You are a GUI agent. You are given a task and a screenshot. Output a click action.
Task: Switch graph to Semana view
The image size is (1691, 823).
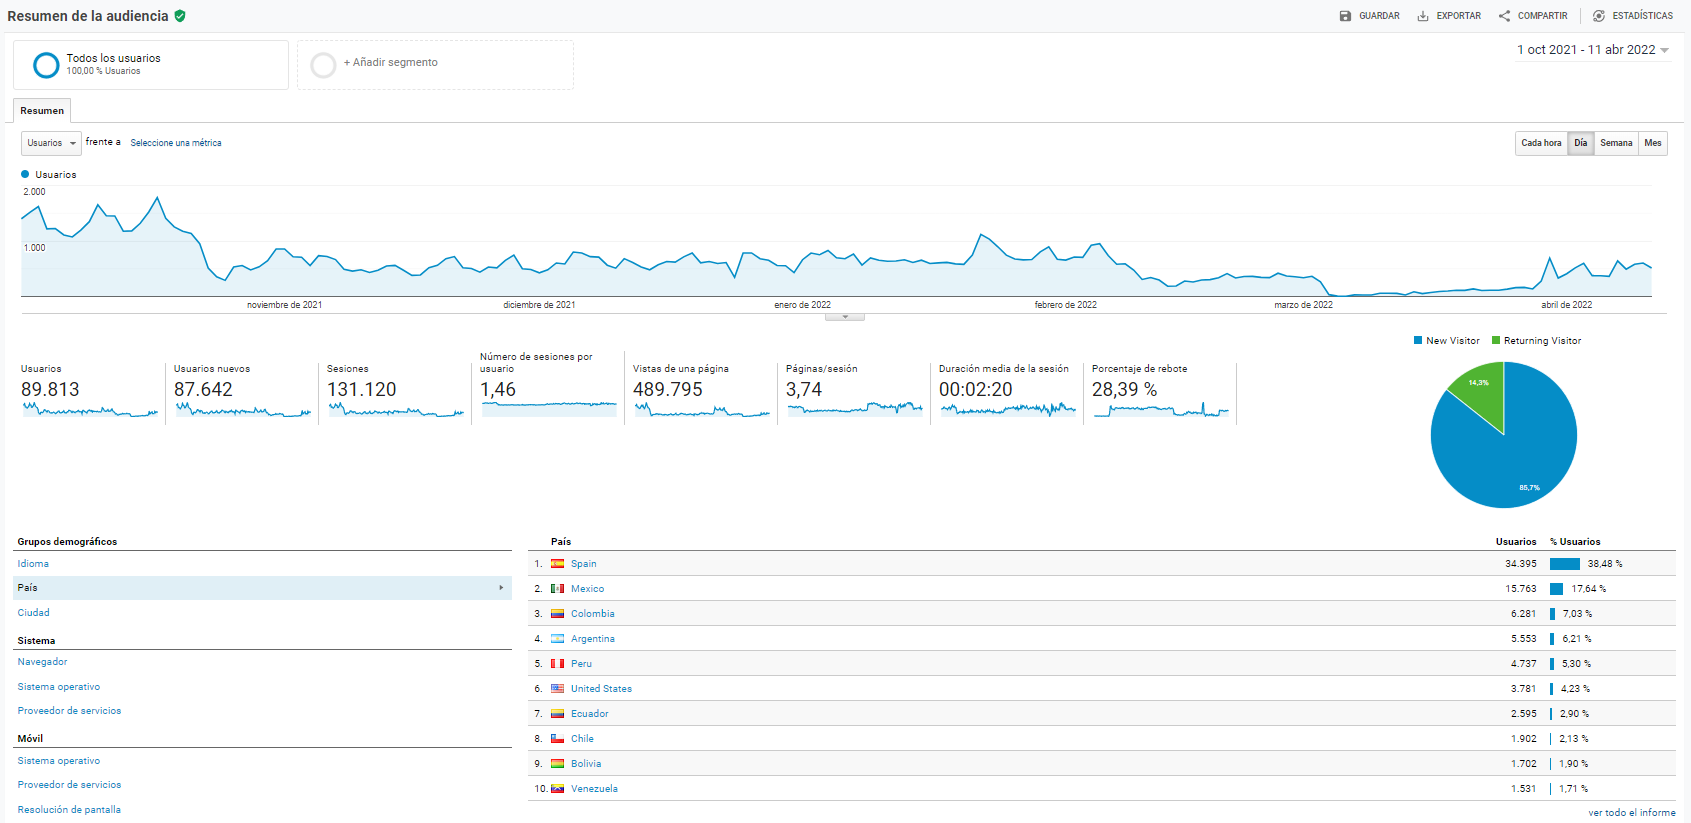(x=1616, y=143)
